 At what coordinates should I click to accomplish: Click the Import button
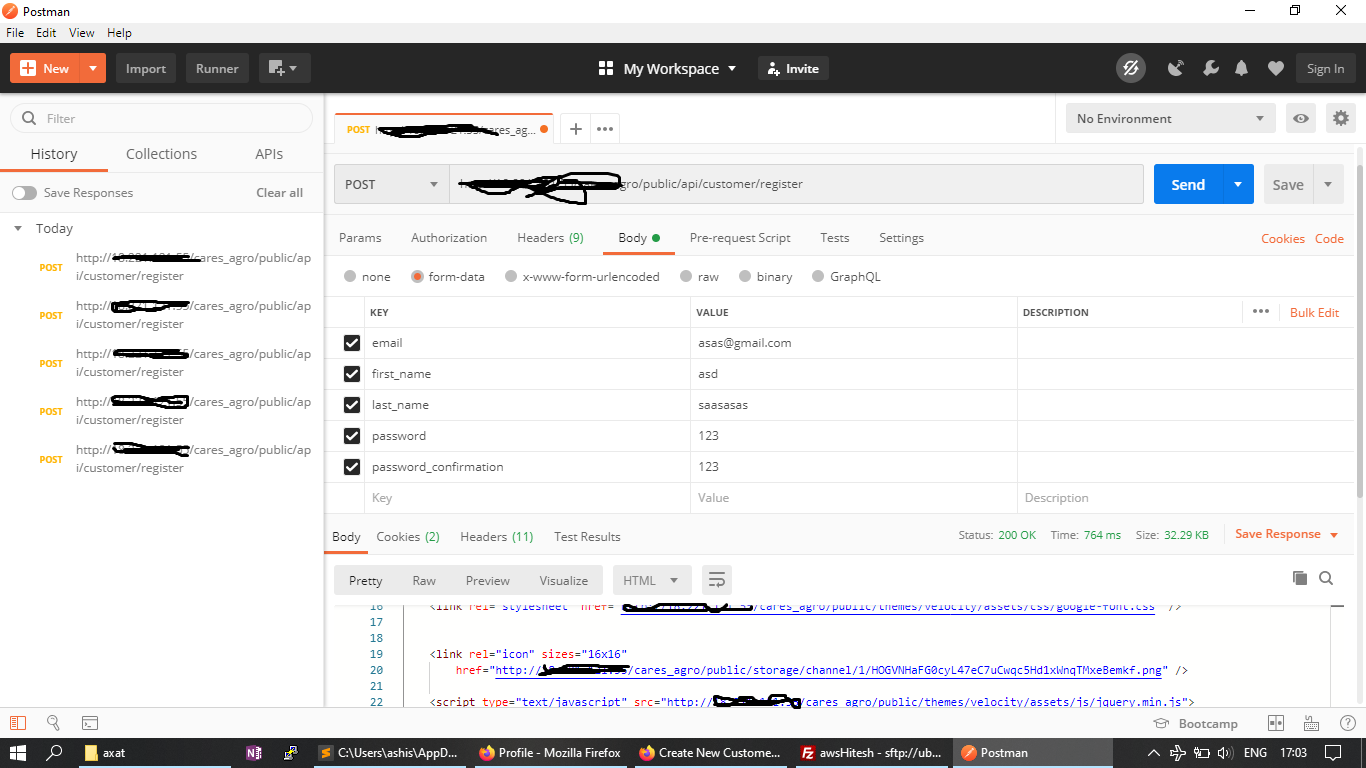[x=146, y=68]
